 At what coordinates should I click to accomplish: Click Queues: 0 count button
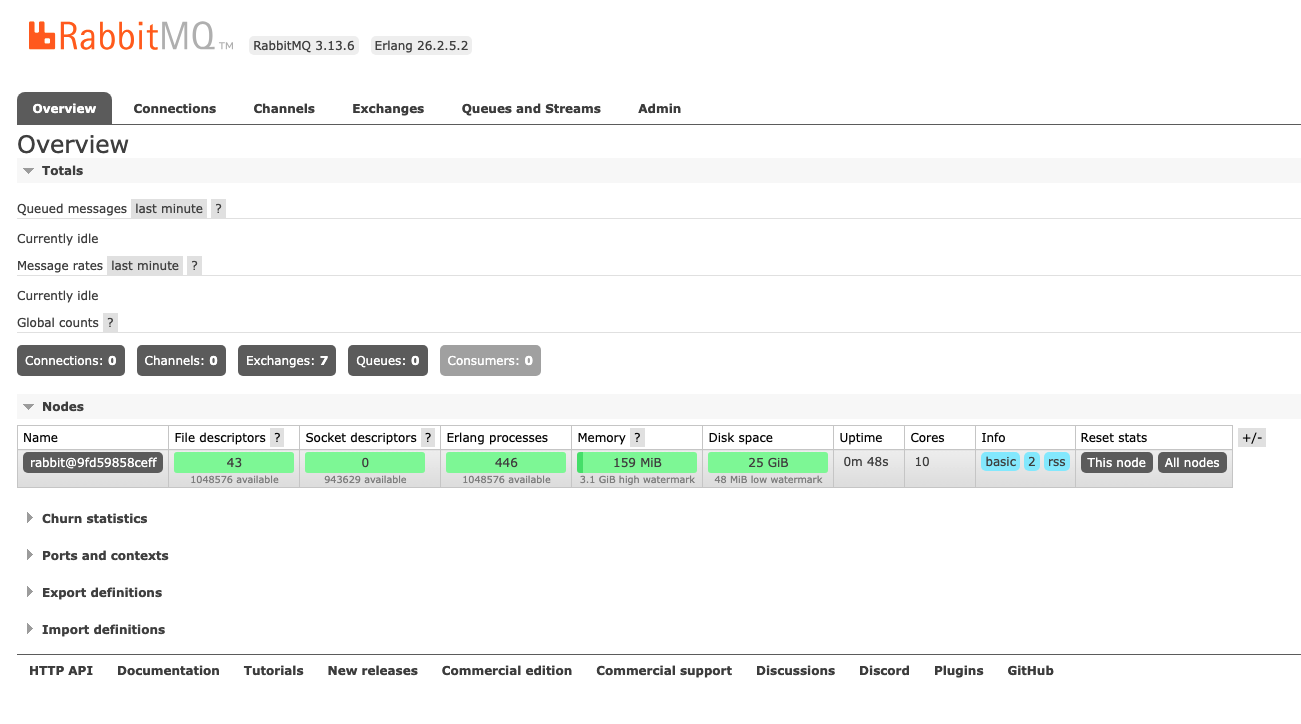[x=388, y=361]
